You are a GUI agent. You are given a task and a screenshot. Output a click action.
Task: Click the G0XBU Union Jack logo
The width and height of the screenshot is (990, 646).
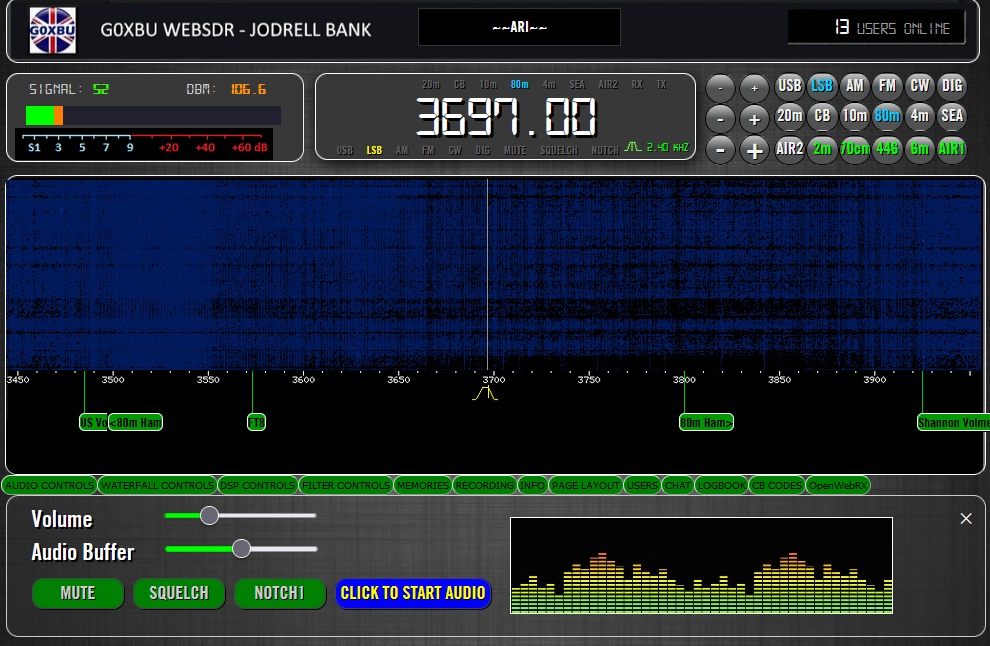[x=52, y=29]
